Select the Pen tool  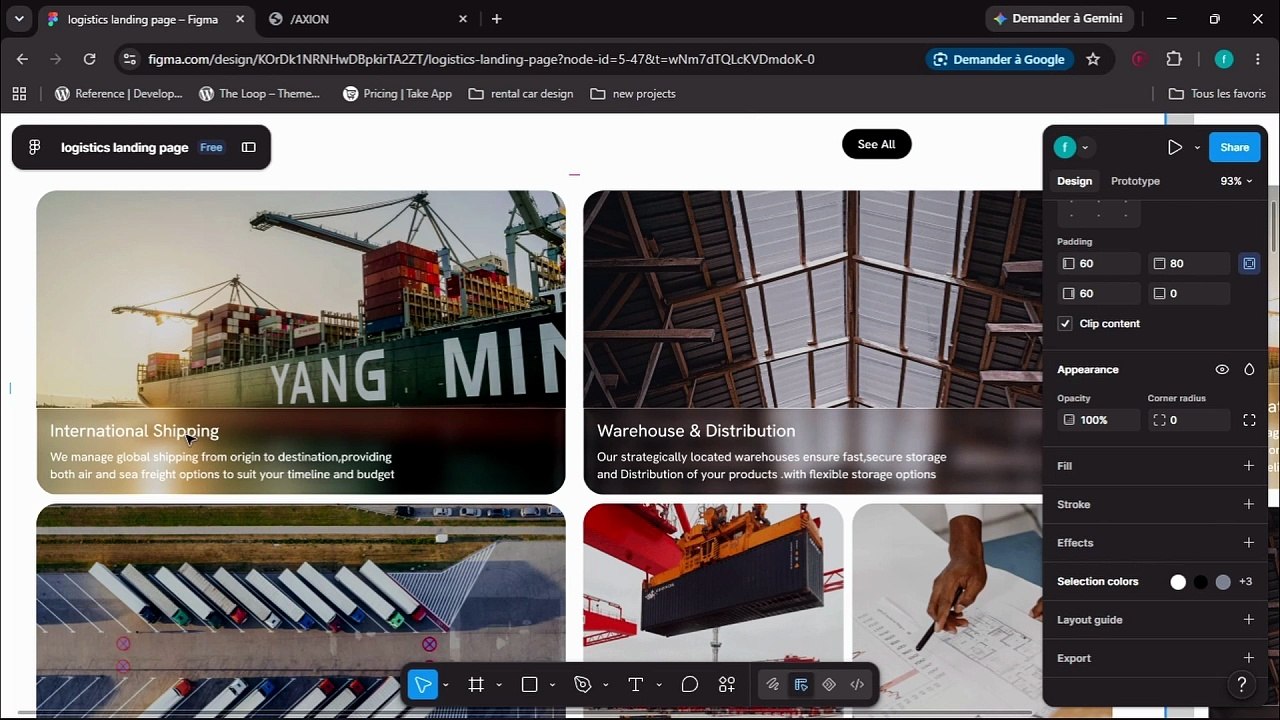[x=583, y=685]
